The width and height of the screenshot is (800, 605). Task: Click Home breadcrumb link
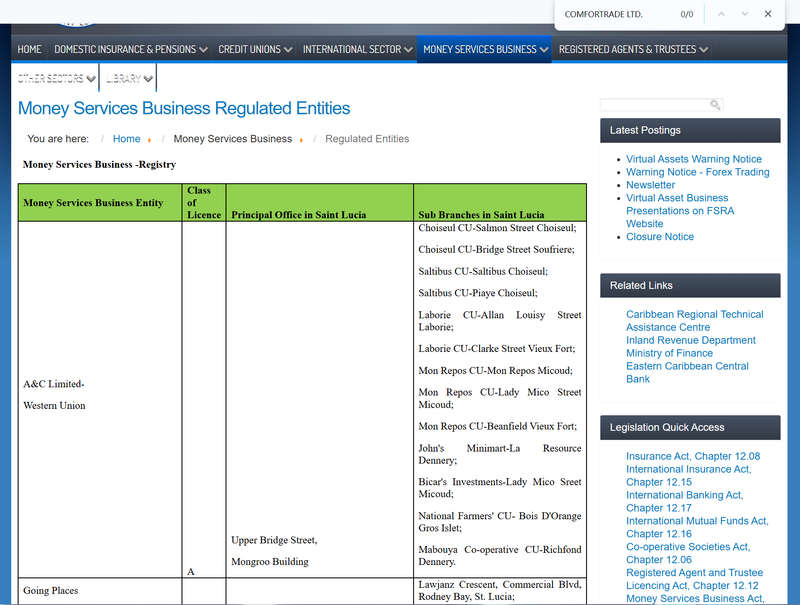click(x=127, y=139)
